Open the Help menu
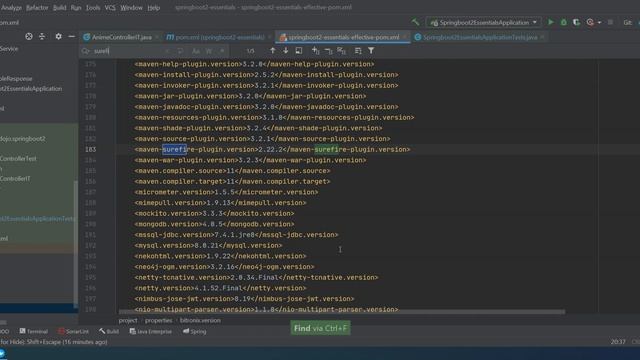The height and width of the screenshot is (360, 640). [x=153, y=8]
